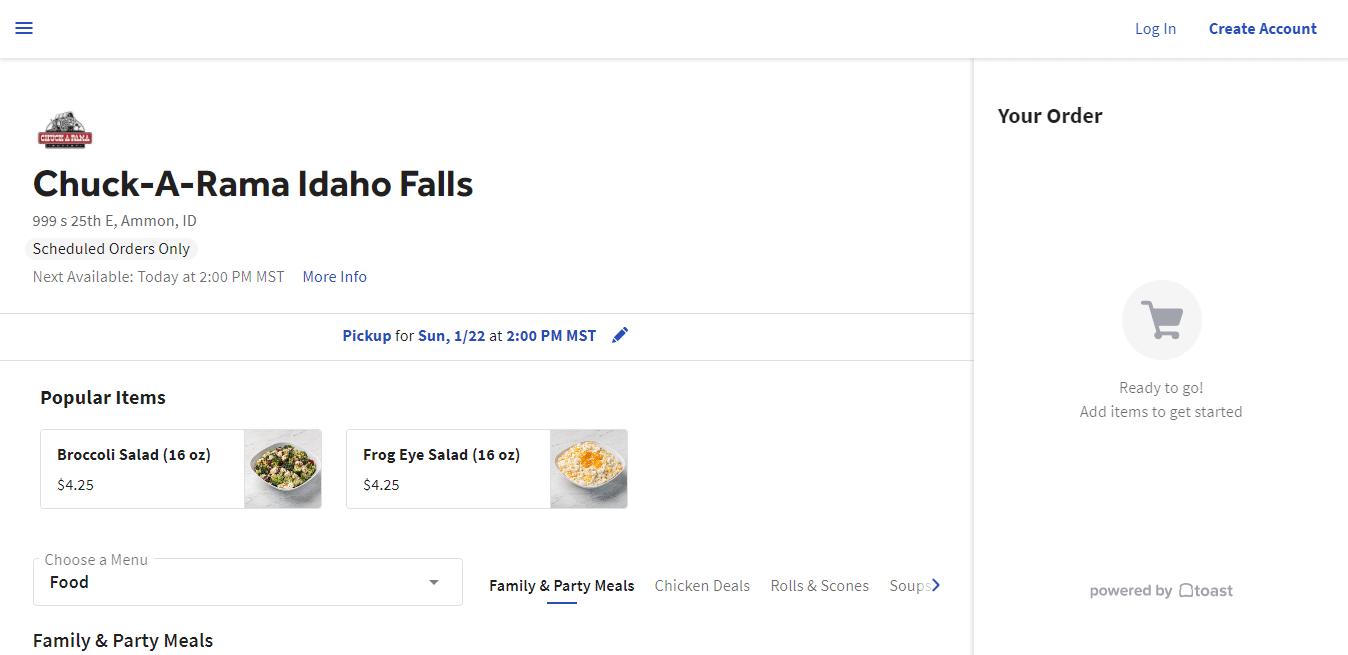Click the Create Account link
This screenshot has height=655, width=1348.
click(x=1262, y=29)
